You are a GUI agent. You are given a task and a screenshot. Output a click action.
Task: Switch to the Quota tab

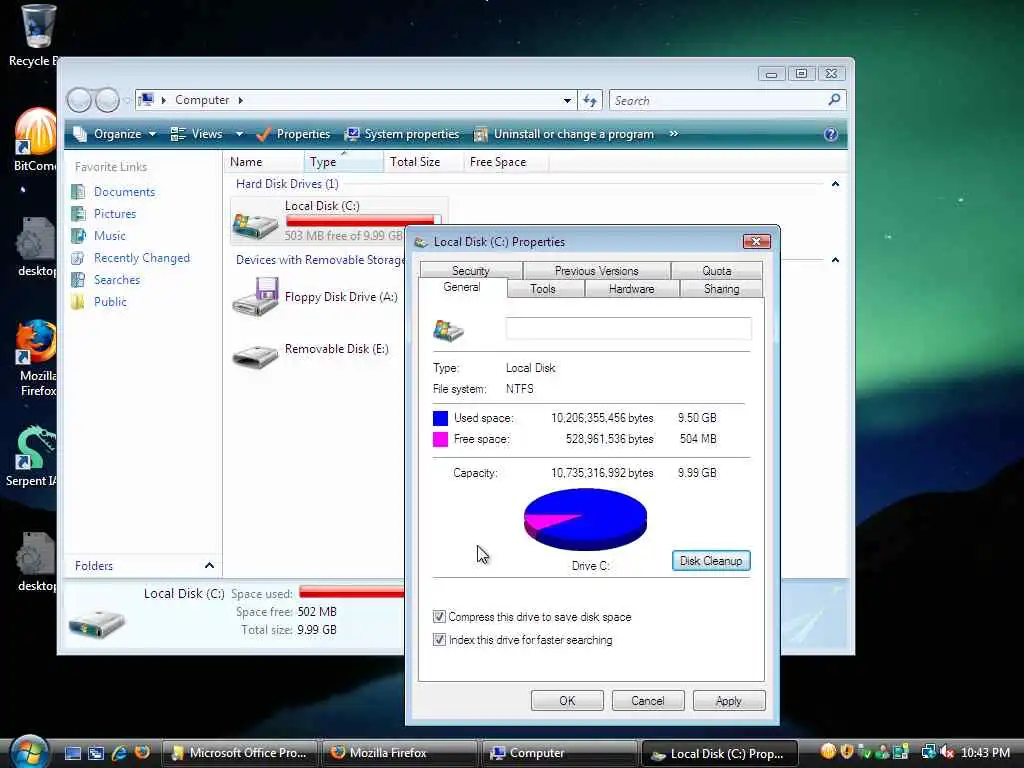[716, 270]
